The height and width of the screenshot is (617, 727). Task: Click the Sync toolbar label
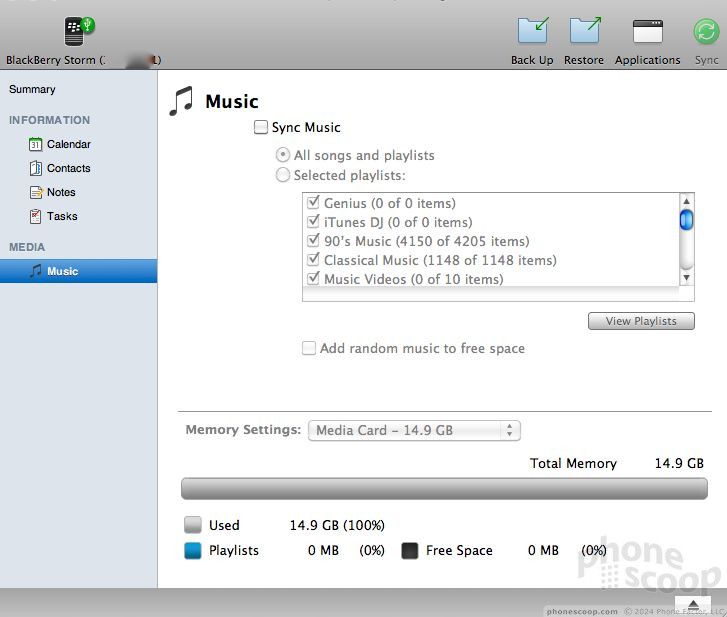click(706, 60)
